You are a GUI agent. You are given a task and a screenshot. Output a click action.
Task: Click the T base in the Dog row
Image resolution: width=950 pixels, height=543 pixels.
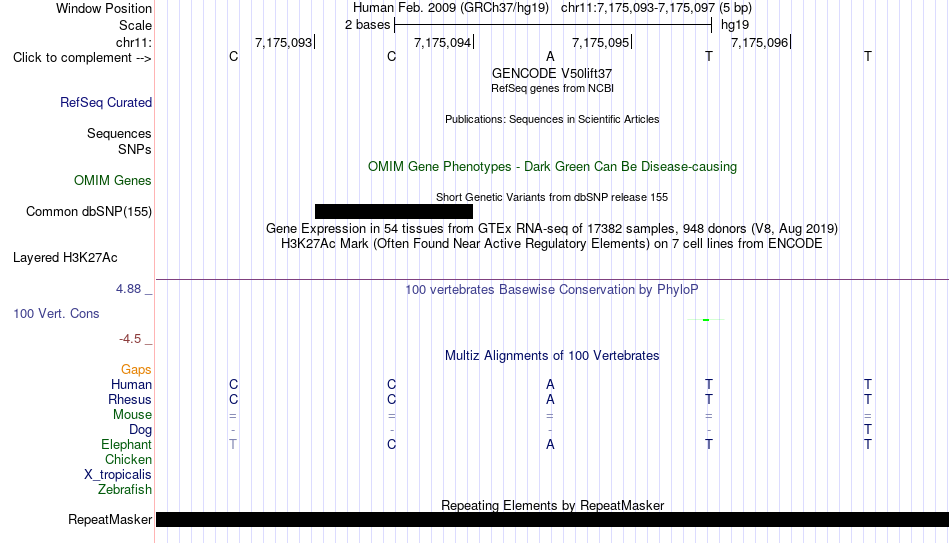click(x=868, y=430)
